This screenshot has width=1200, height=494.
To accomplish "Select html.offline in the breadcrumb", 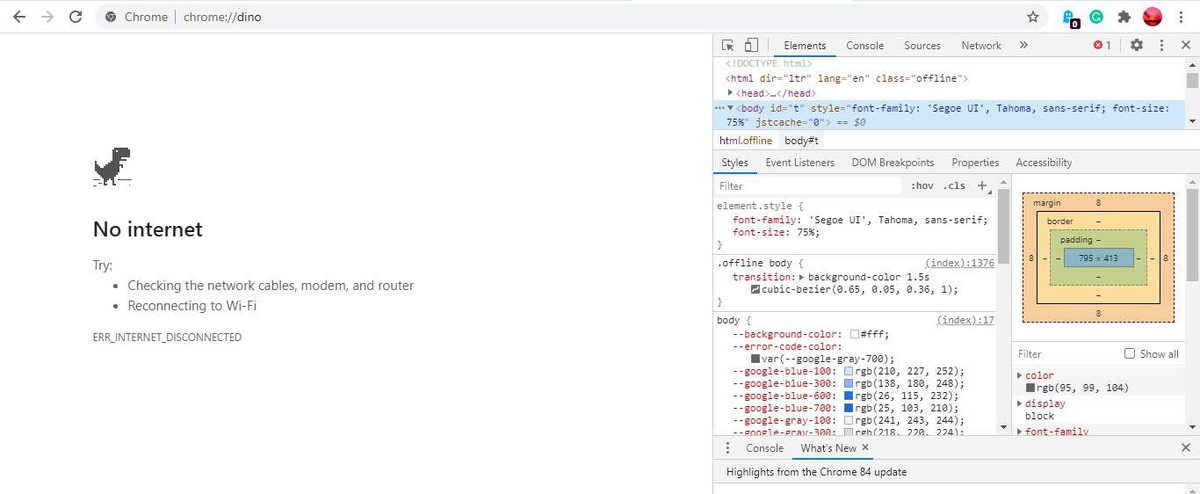I will click(746, 140).
